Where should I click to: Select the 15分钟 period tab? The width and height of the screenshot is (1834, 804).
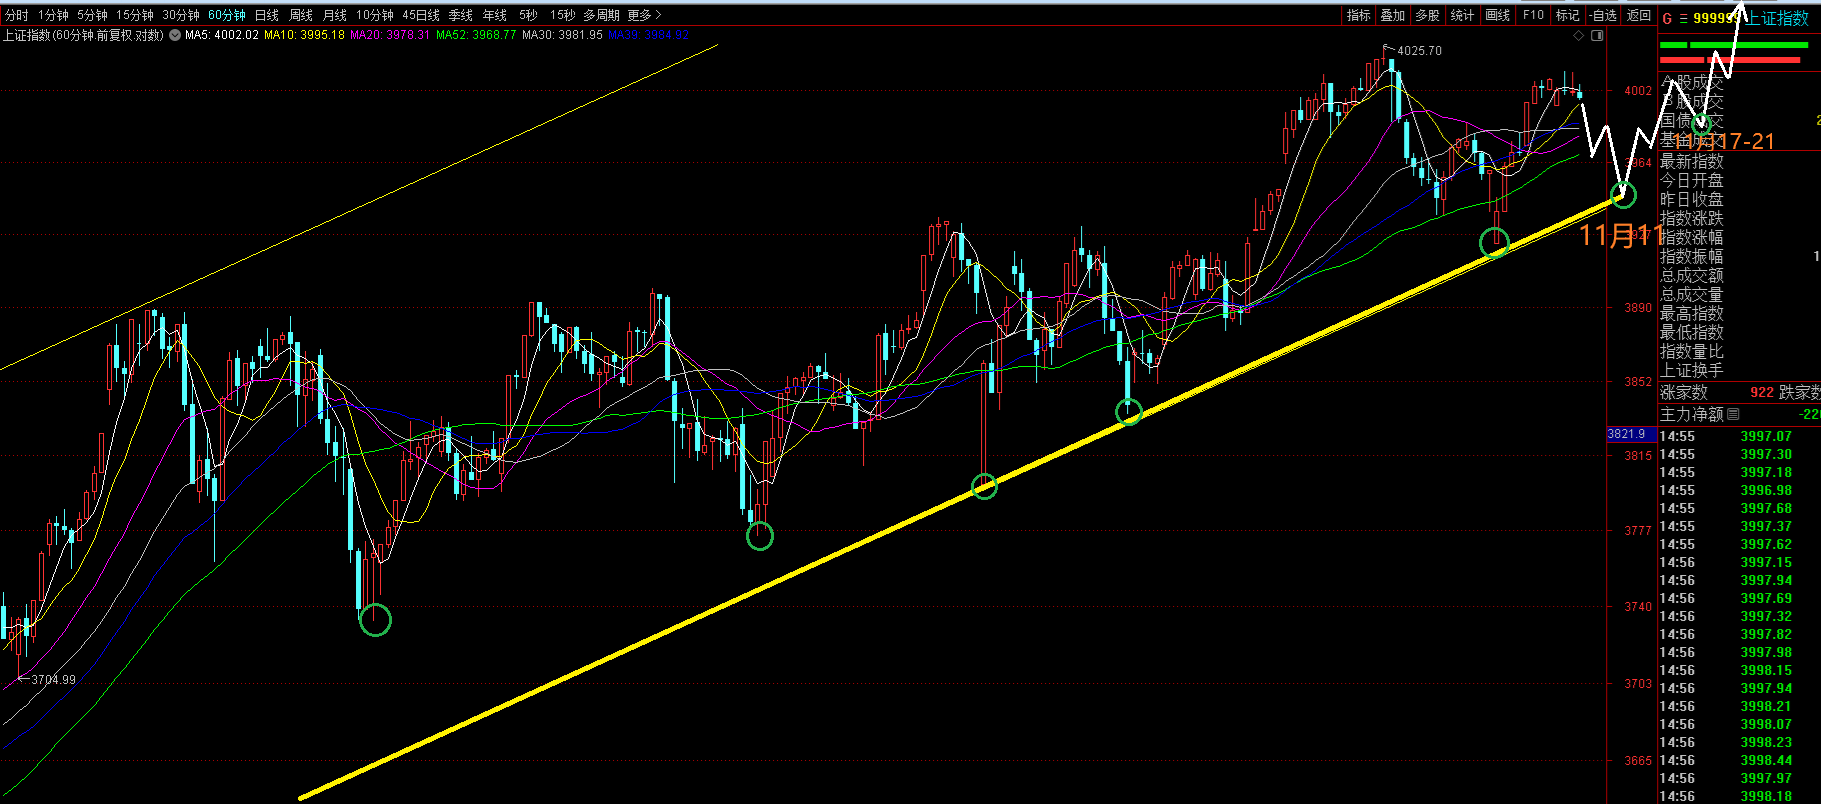(134, 15)
